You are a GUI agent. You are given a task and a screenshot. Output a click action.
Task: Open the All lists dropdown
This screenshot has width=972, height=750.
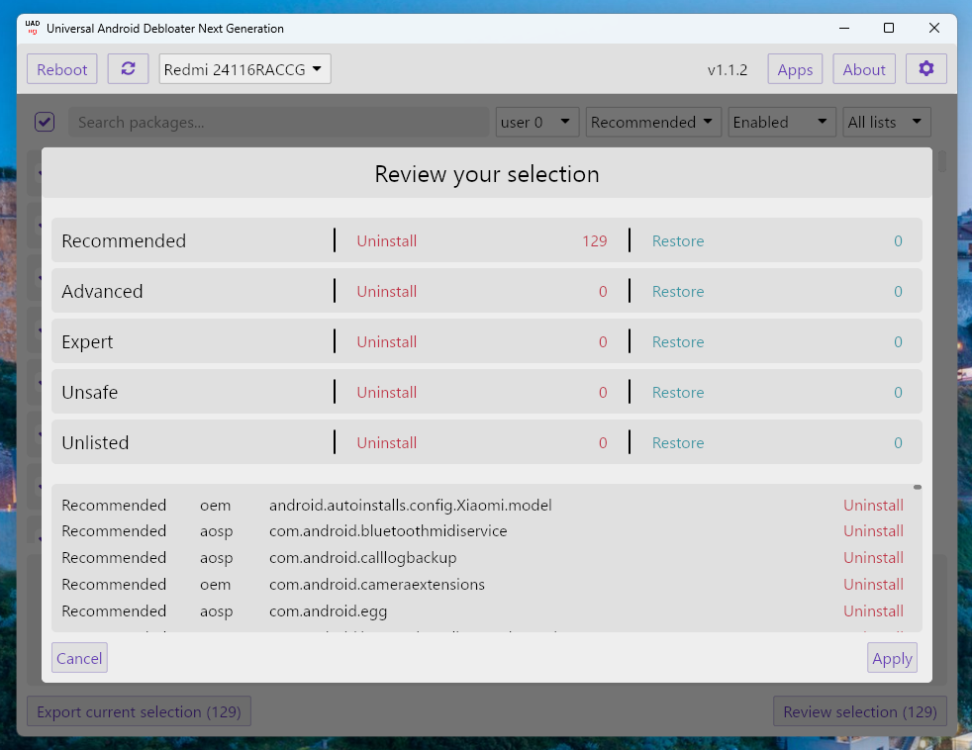pos(886,122)
